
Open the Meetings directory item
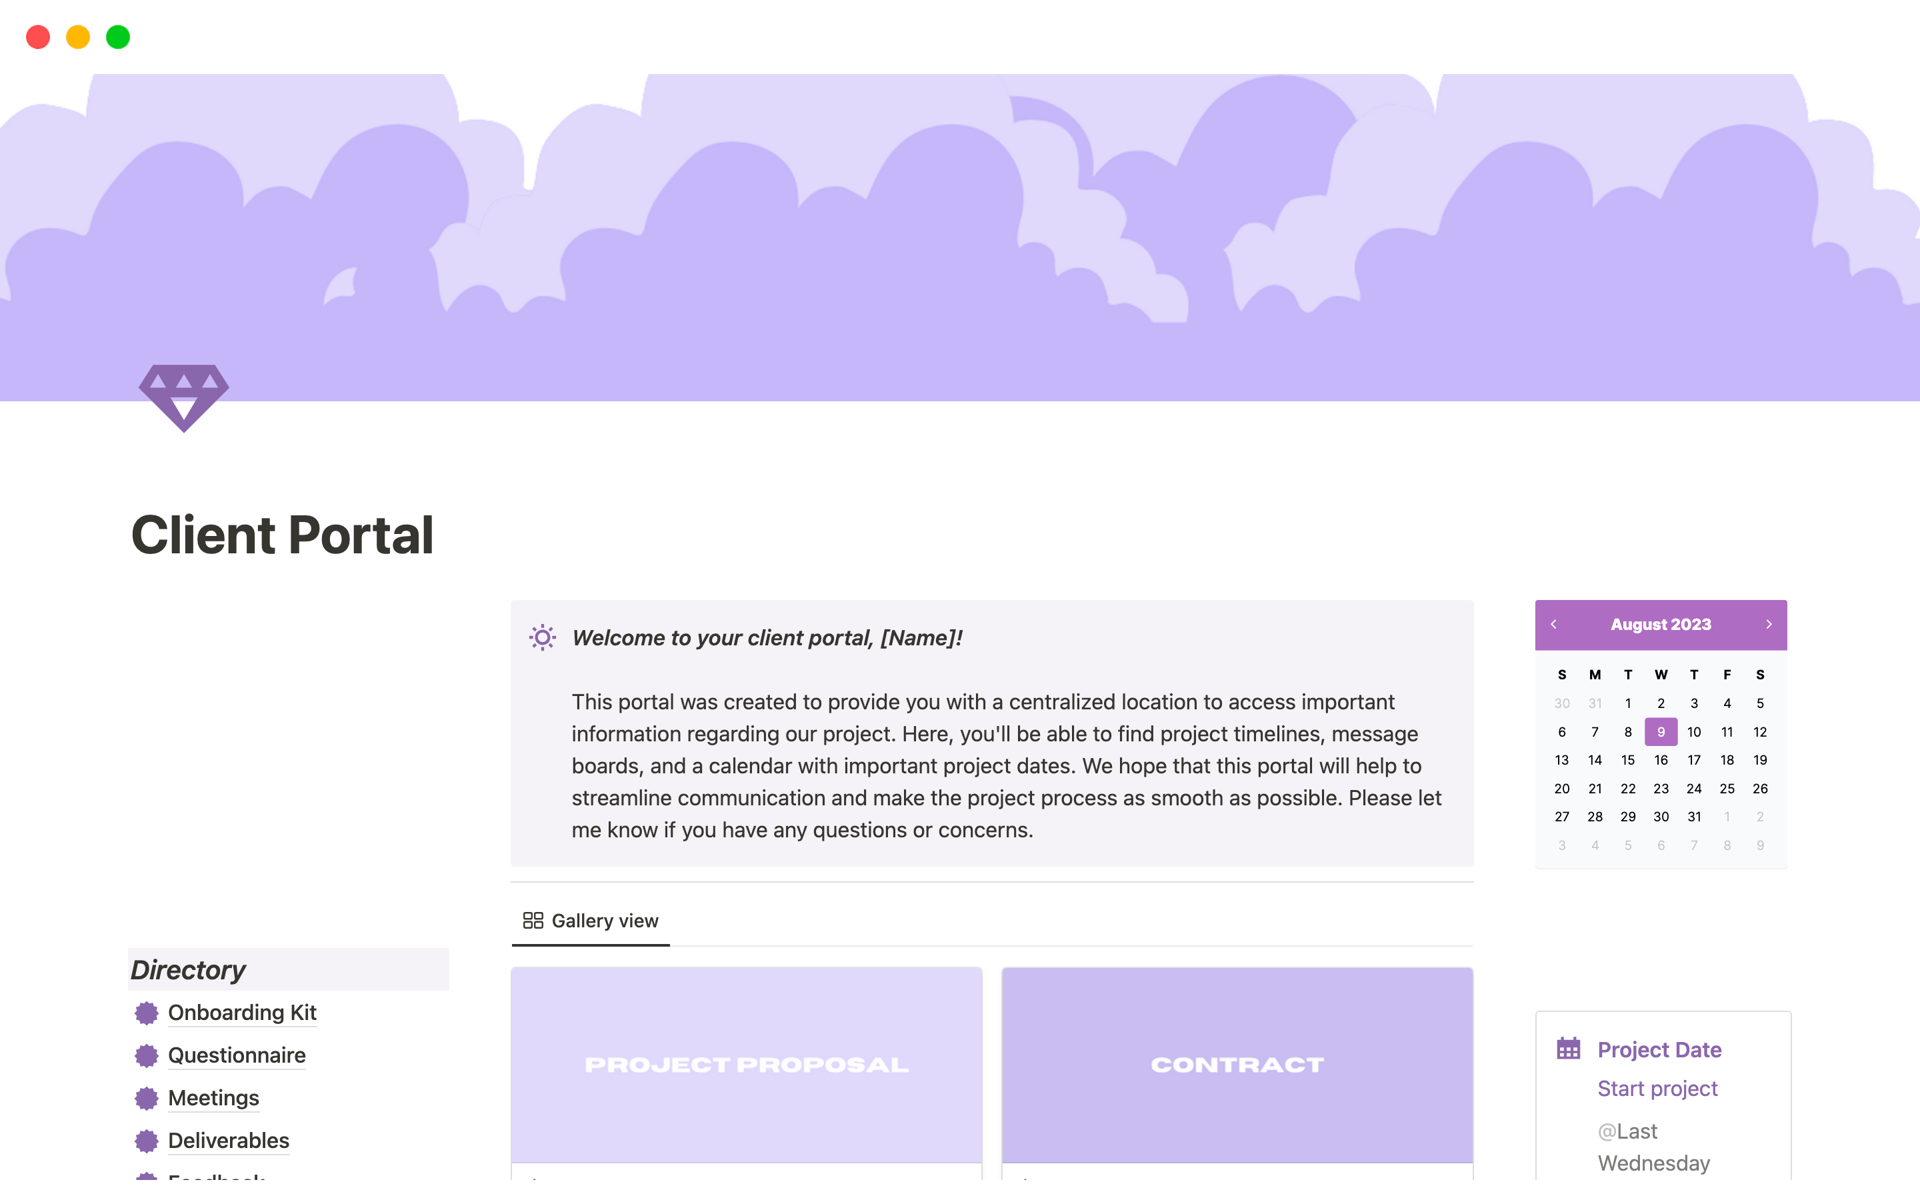pyautogui.click(x=211, y=1096)
